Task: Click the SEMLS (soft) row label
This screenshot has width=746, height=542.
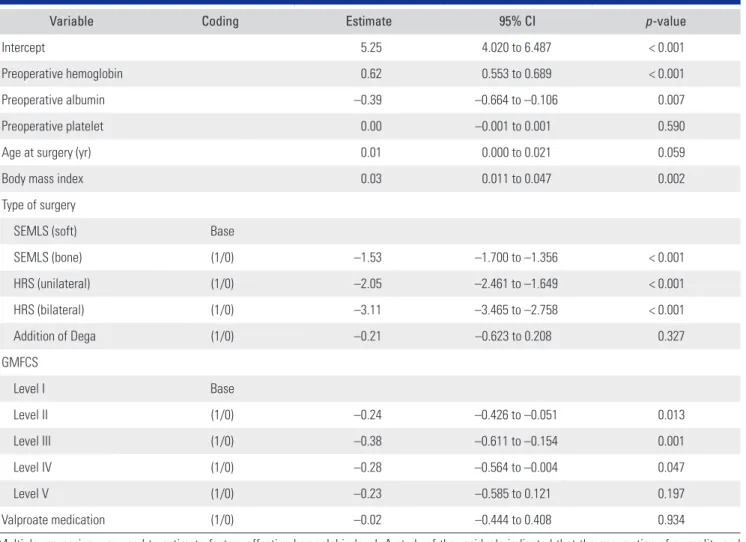Action: pyautogui.click(x=45, y=231)
